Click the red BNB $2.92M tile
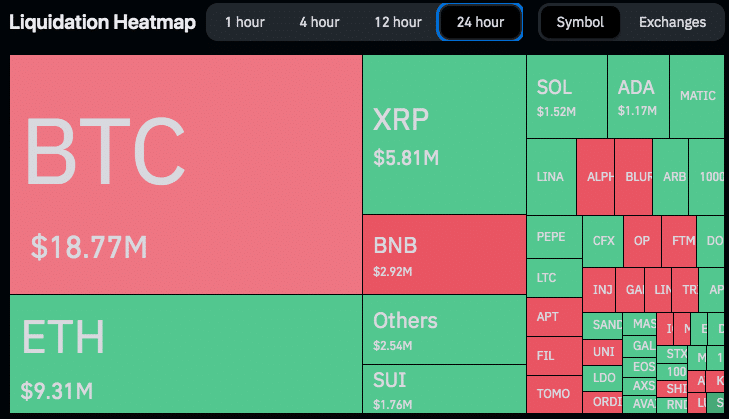 444,255
